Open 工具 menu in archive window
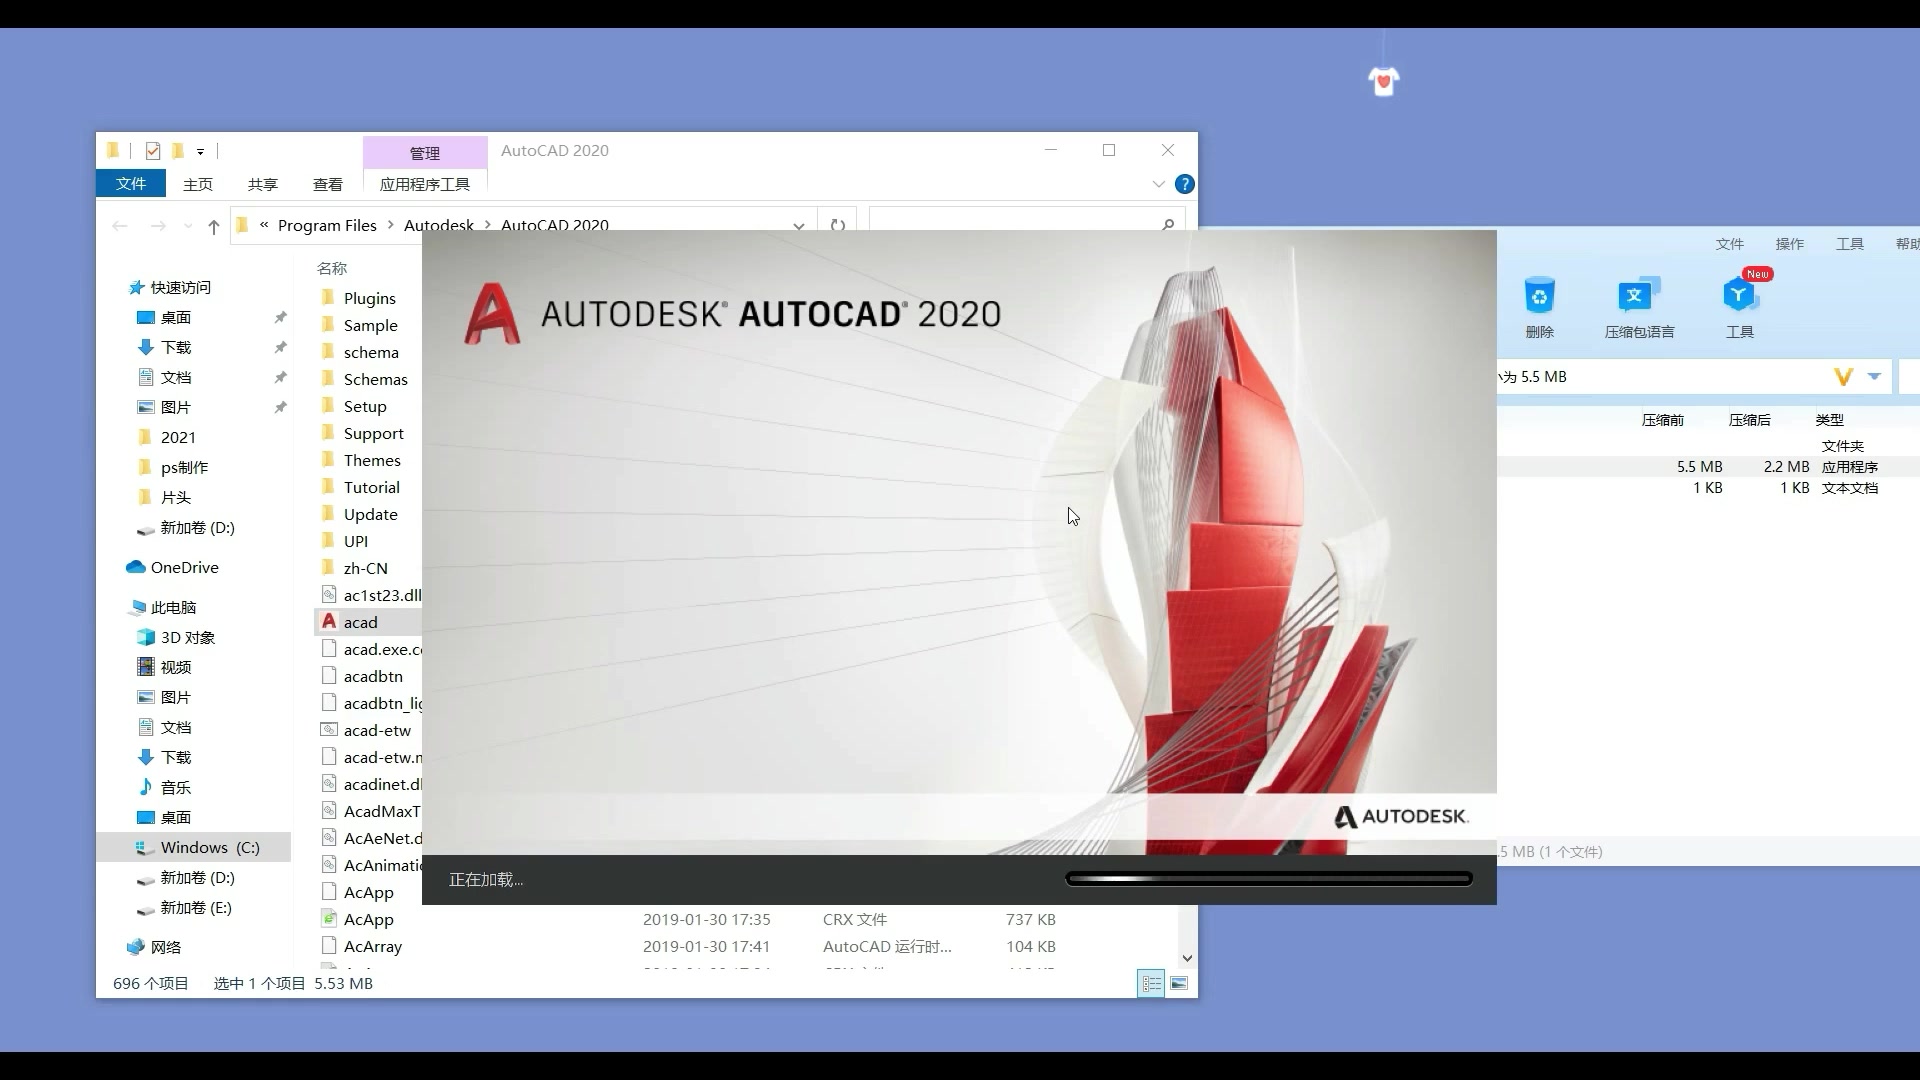 1850,244
